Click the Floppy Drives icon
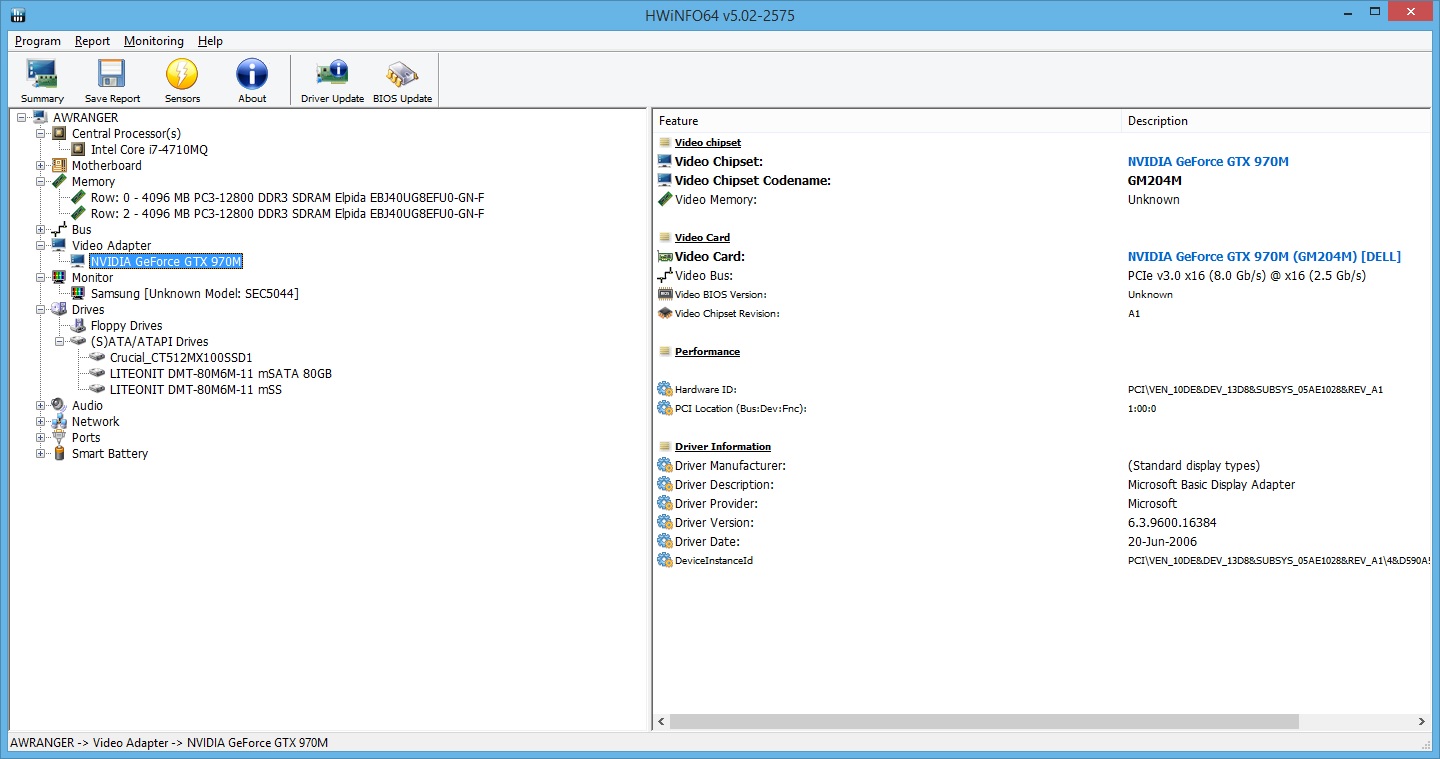This screenshot has width=1440, height=759. click(78, 326)
